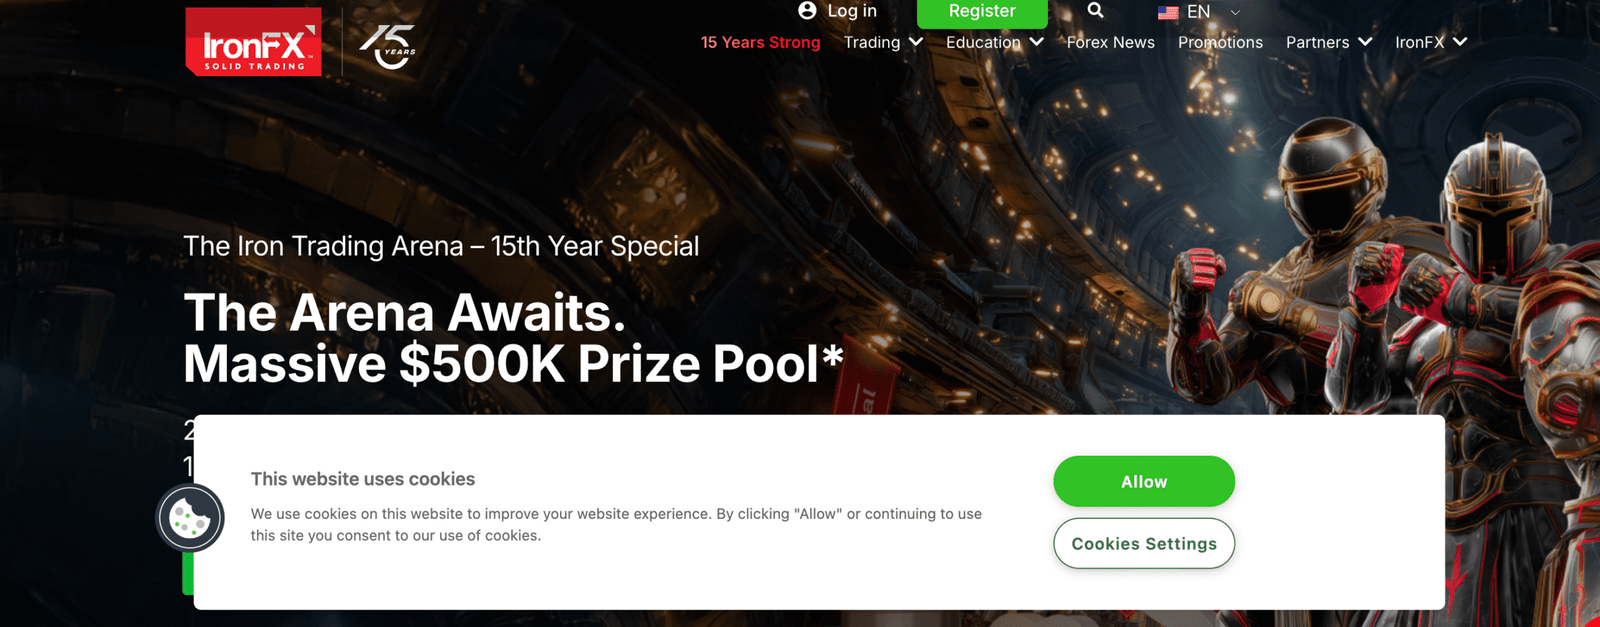Select the 15 Years Strong link

tap(760, 42)
